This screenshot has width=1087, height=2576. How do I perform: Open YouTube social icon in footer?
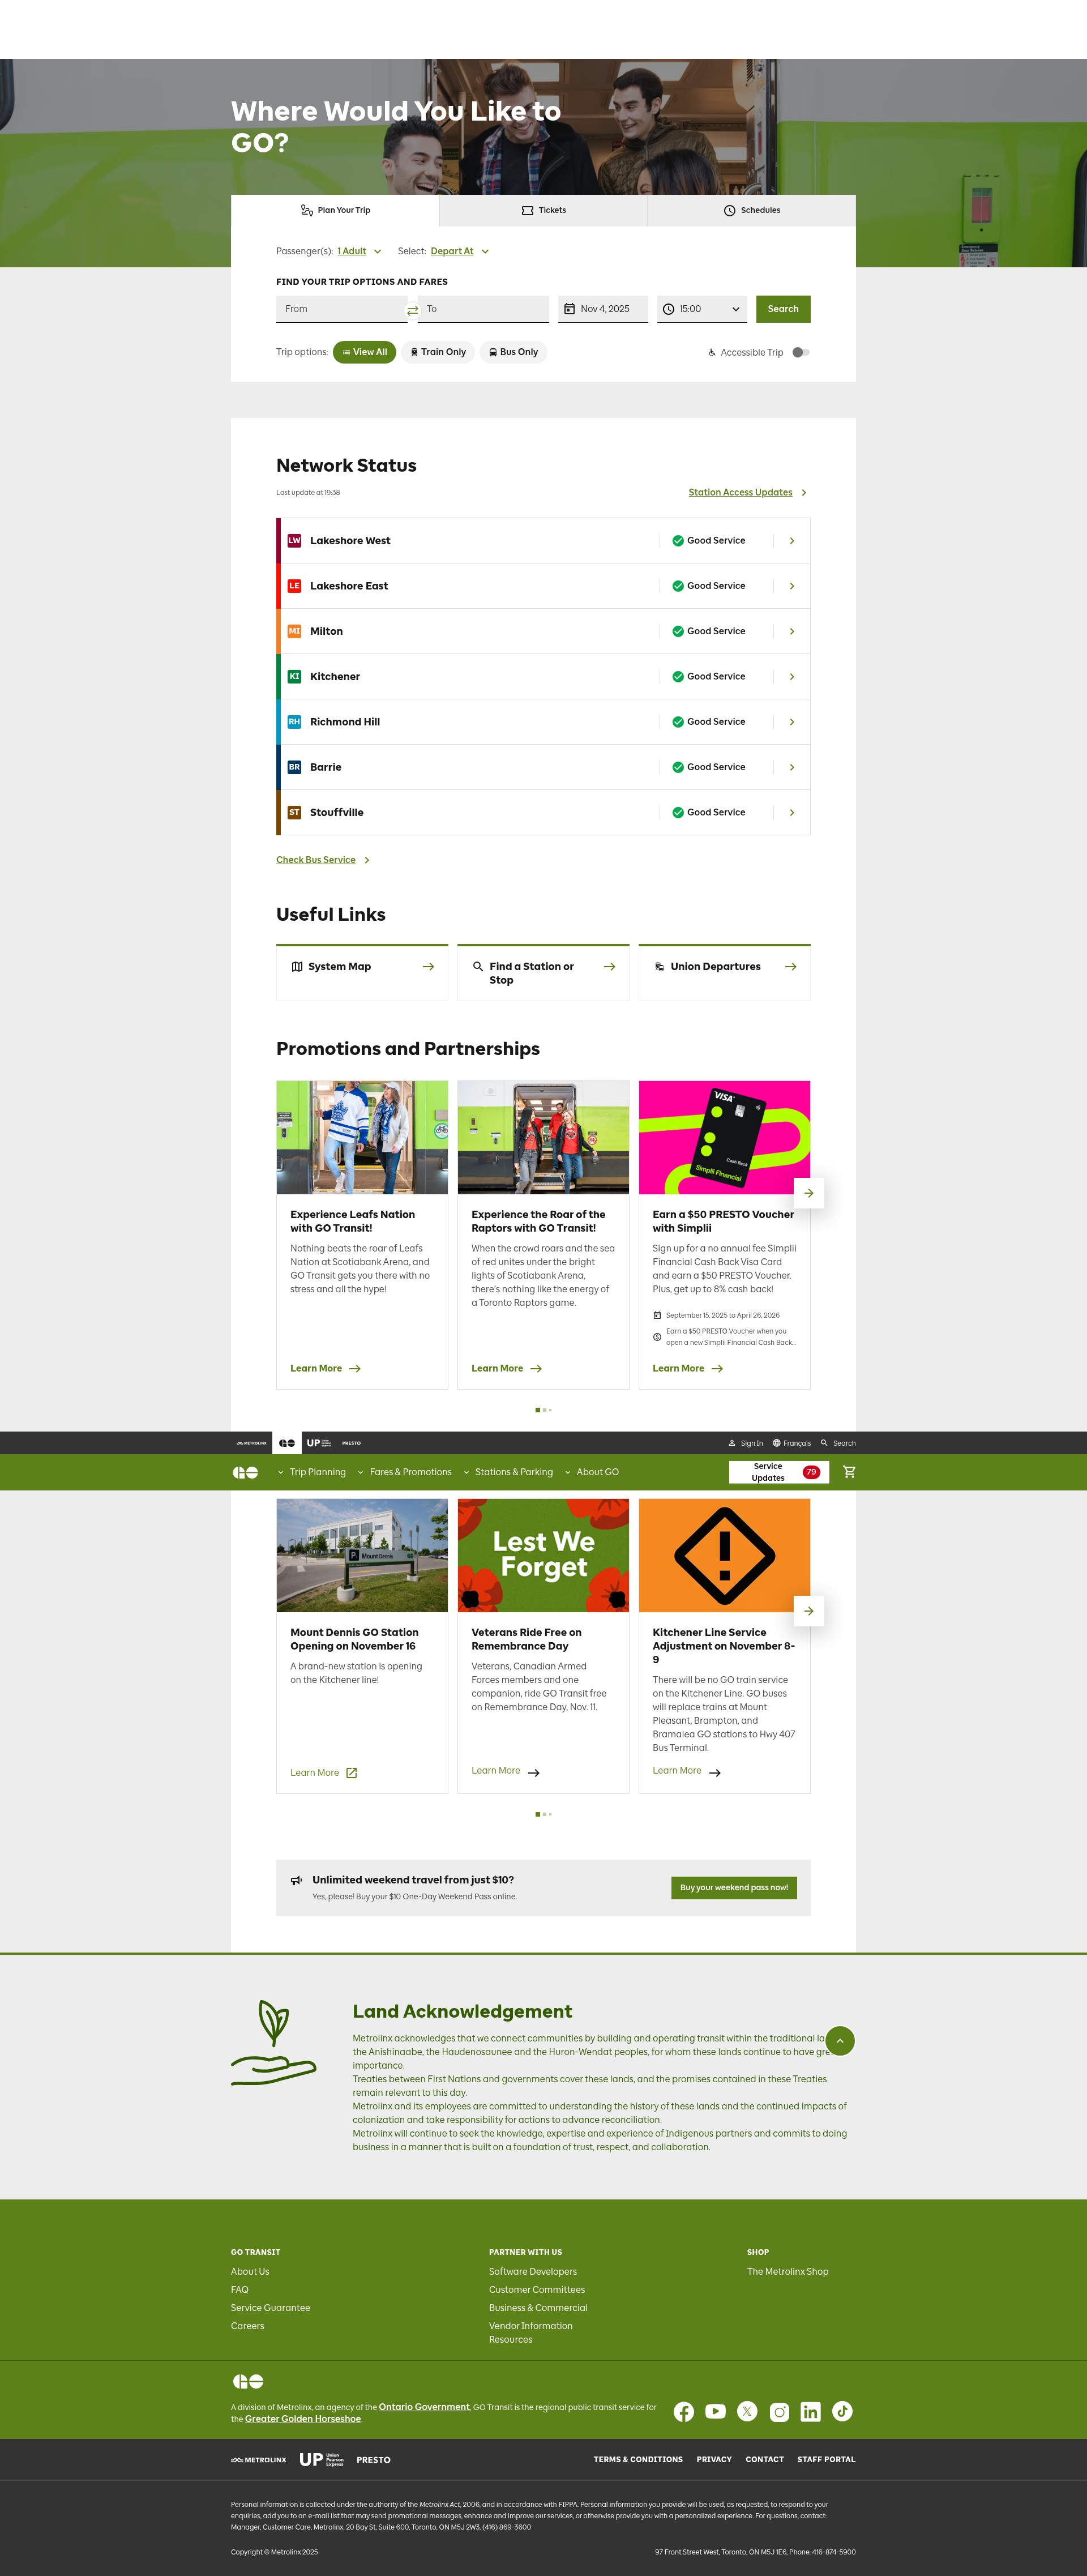[x=715, y=2411]
